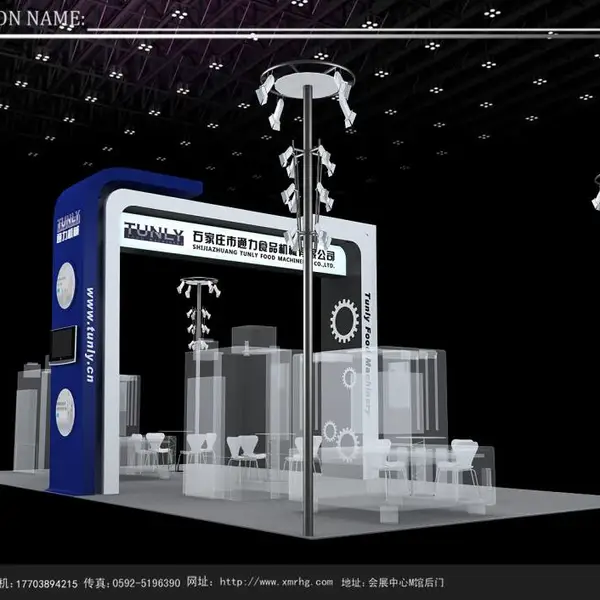Click the 石家庄市通力食品机械有限公司 banner text
Image resolution: width=600 pixels, height=600 pixels.
pos(263,244)
